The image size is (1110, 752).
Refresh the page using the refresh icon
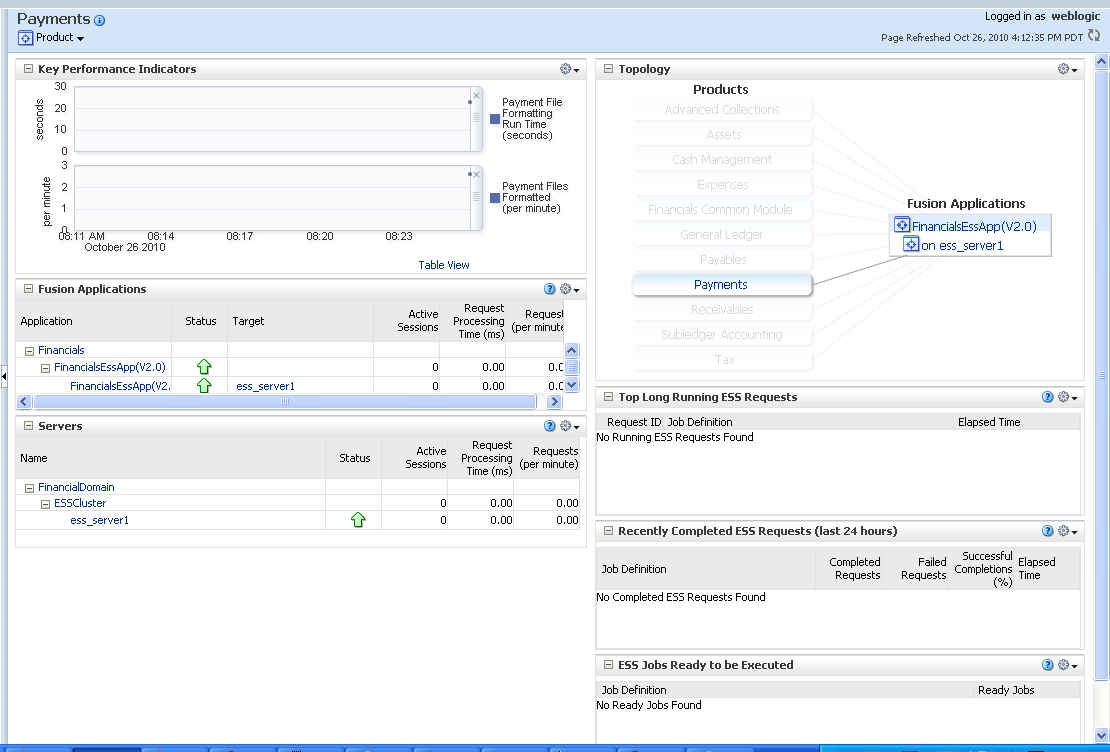pos(1094,35)
